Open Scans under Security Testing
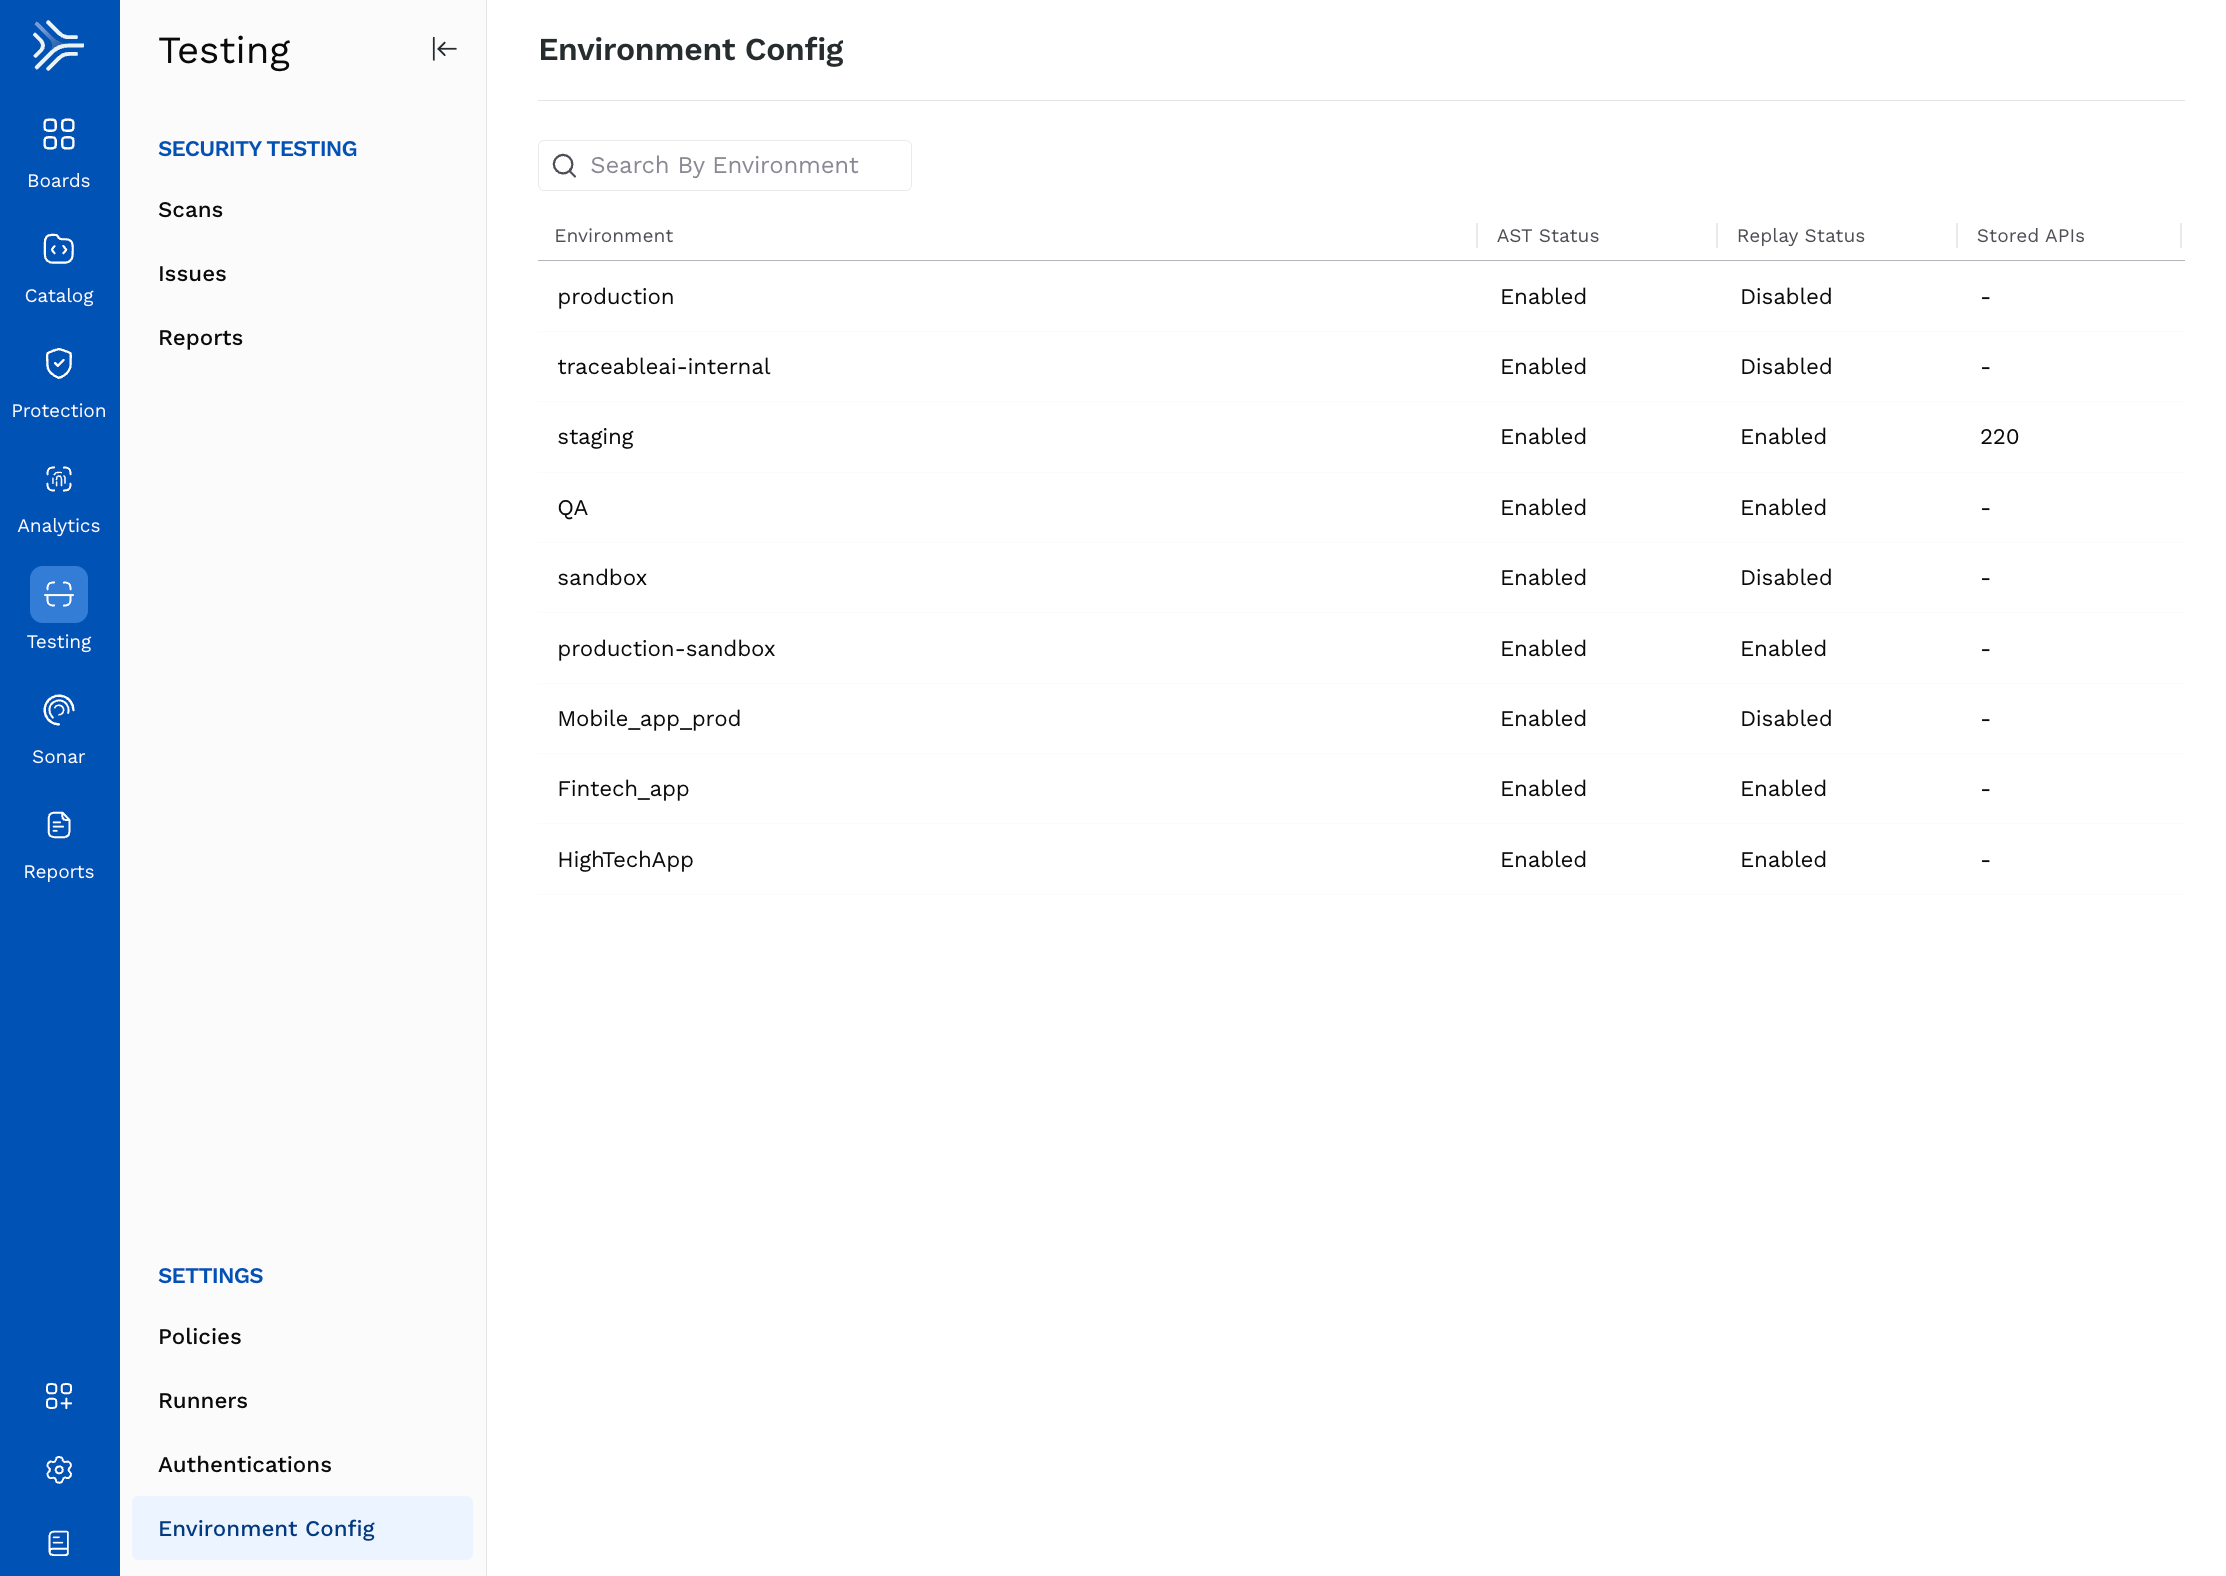2226x1576 pixels. (x=190, y=210)
